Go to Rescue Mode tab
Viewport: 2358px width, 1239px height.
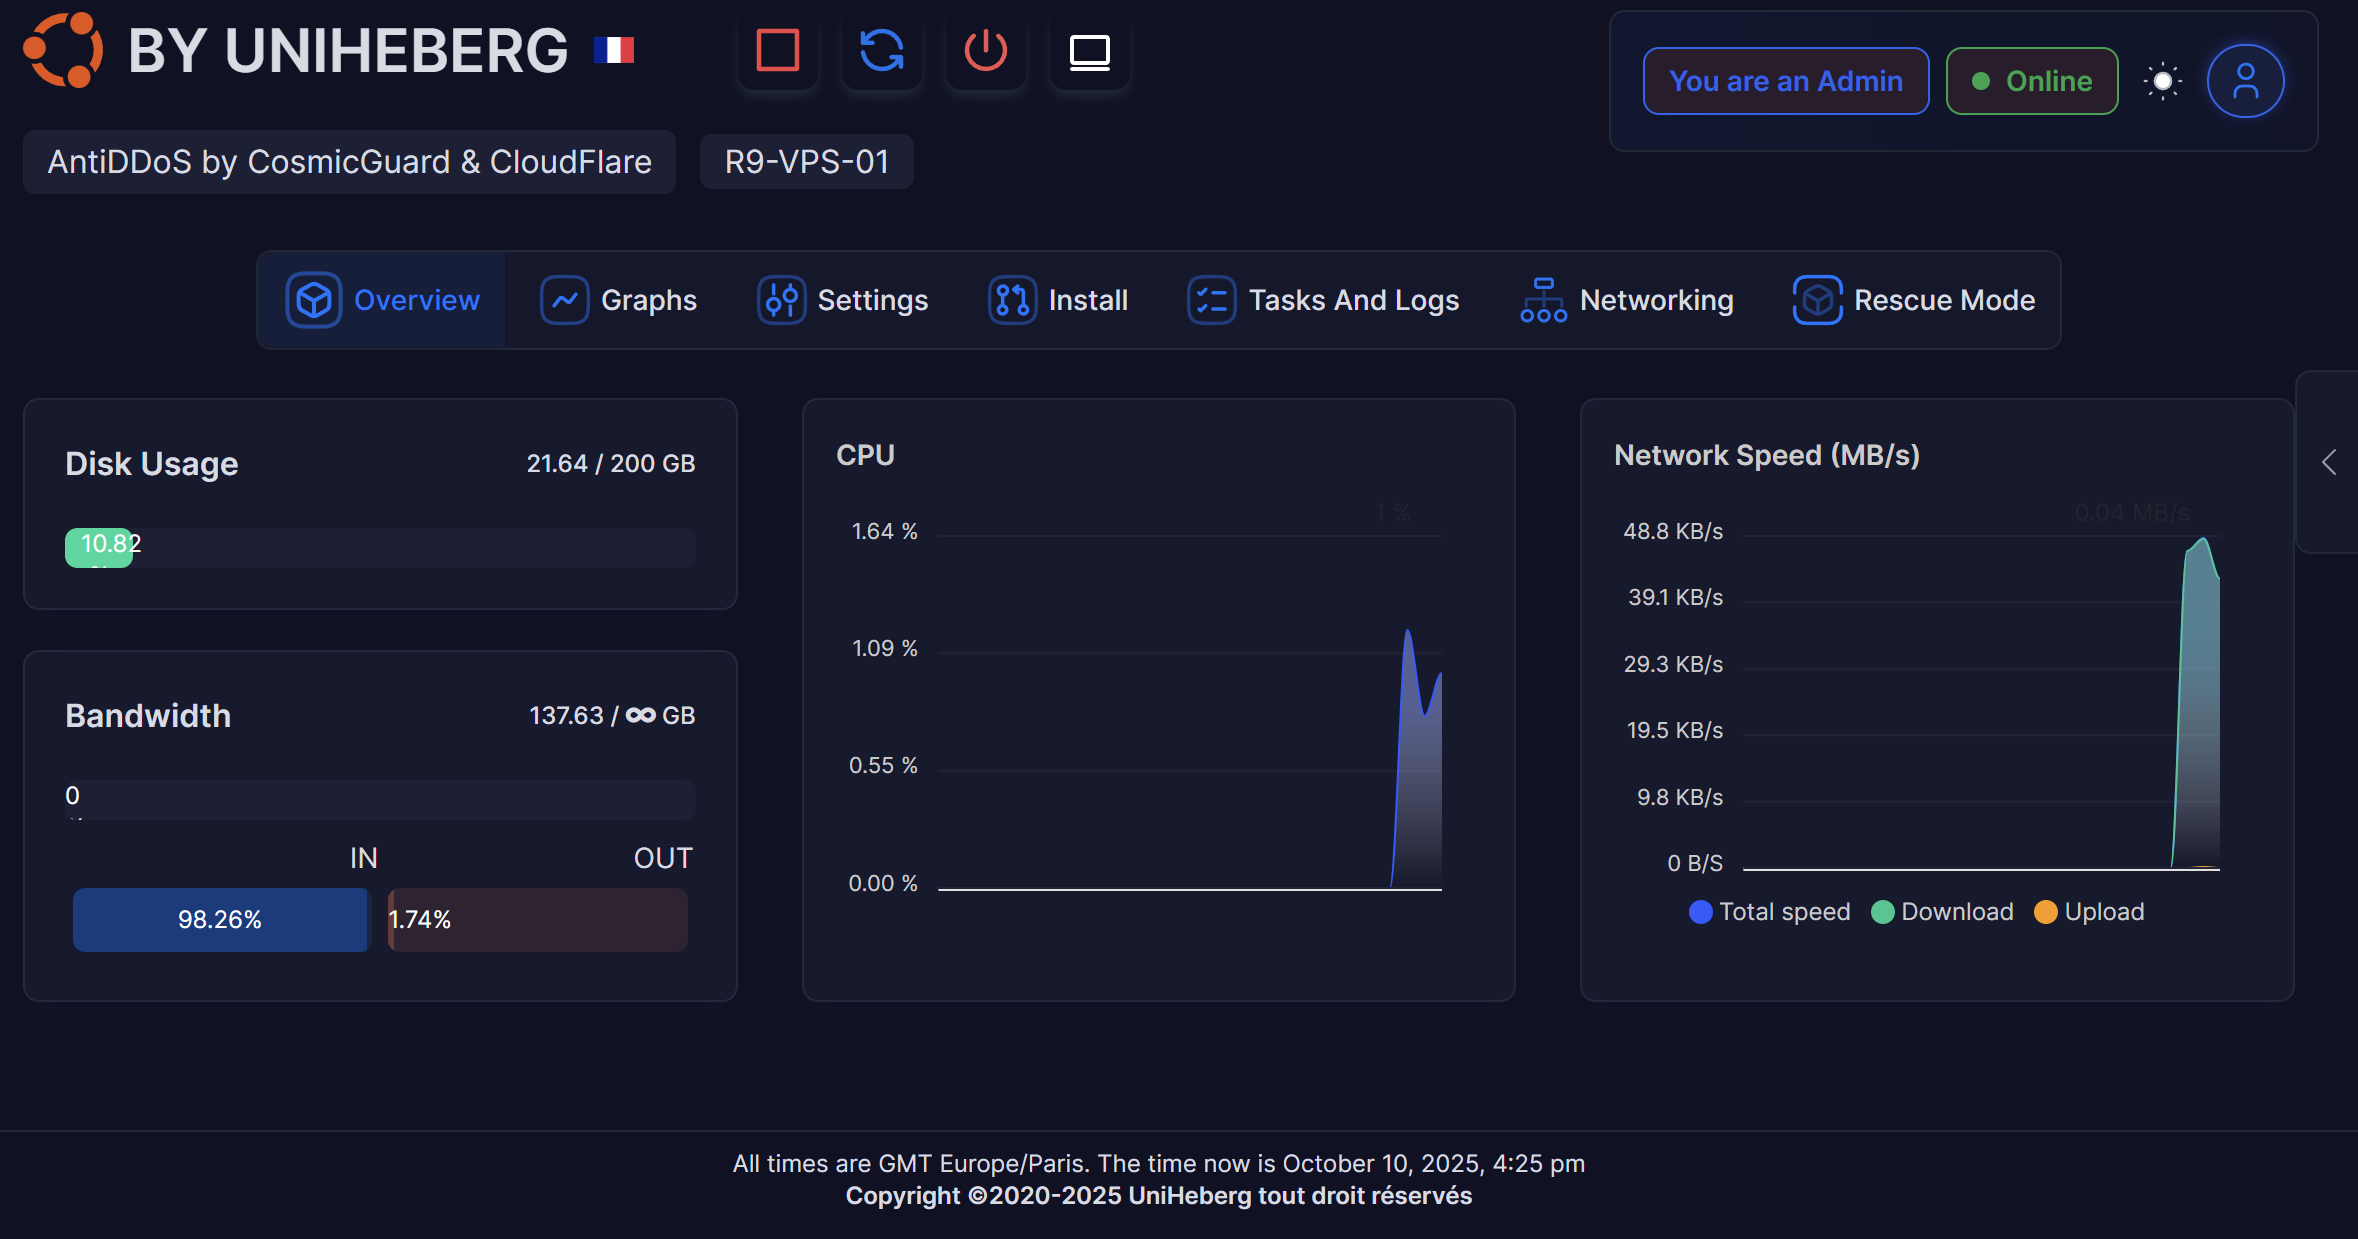click(x=1914, y=300)
